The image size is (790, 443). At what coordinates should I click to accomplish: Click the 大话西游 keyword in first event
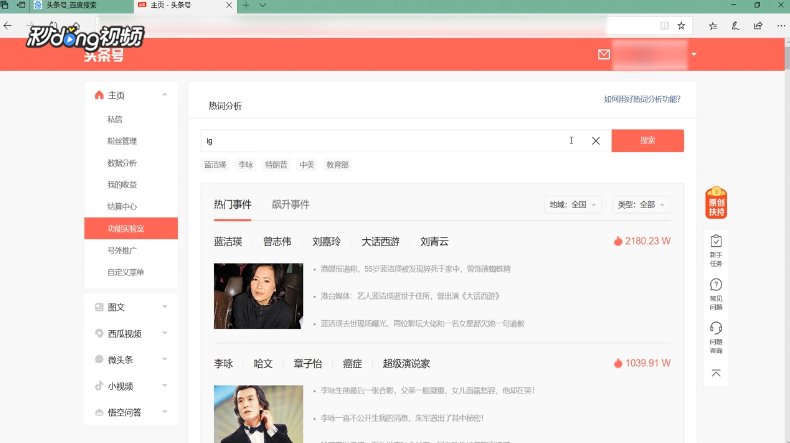(x=380, y=242)
